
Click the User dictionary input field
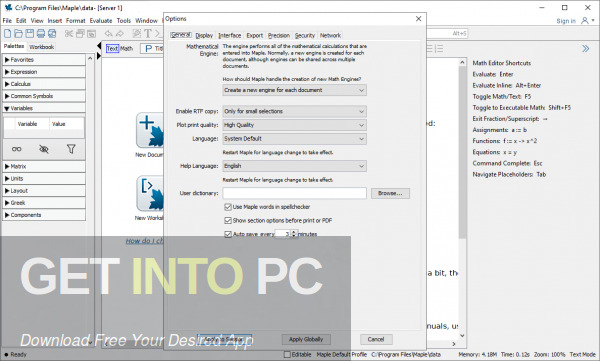pyautogui.click(x=294, y=193)
